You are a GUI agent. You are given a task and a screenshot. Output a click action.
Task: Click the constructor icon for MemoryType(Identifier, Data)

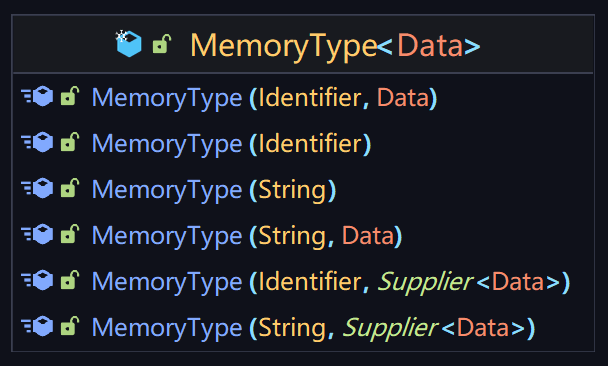pyautogui.click(x=37, y=96)
